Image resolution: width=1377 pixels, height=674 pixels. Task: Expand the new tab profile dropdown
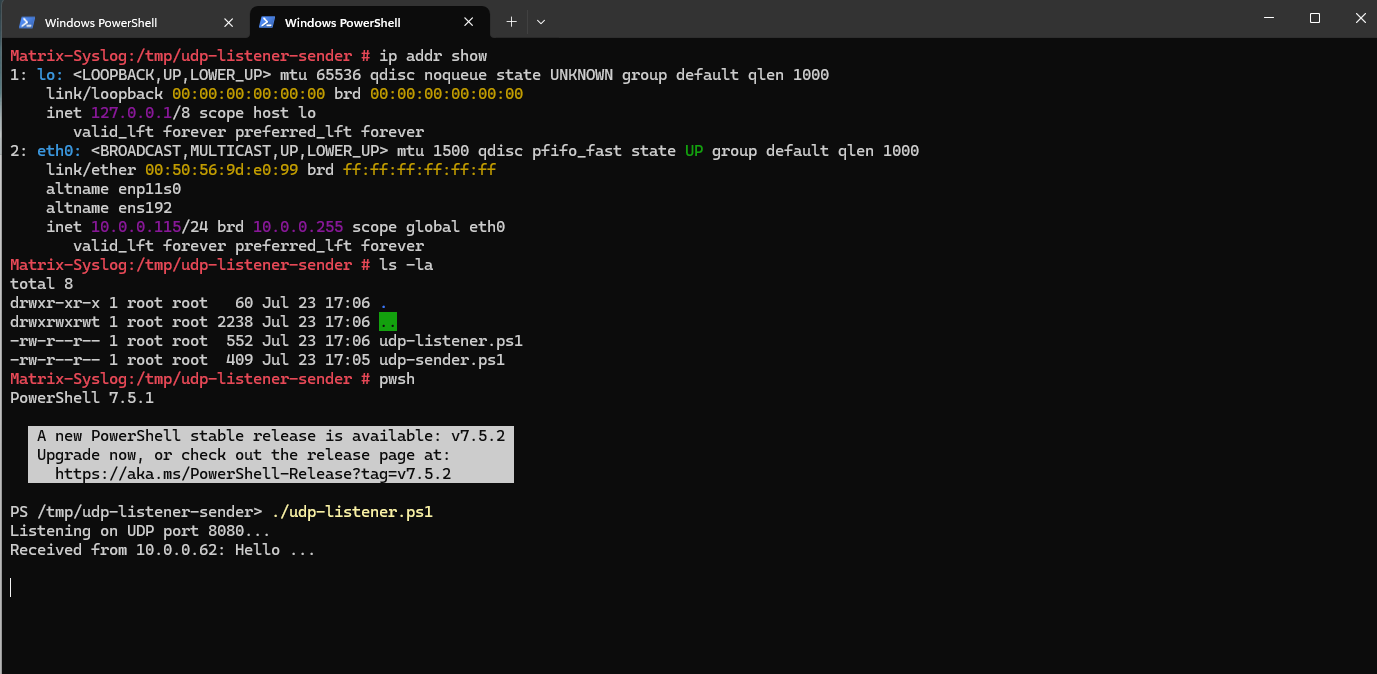coord(541,21)
